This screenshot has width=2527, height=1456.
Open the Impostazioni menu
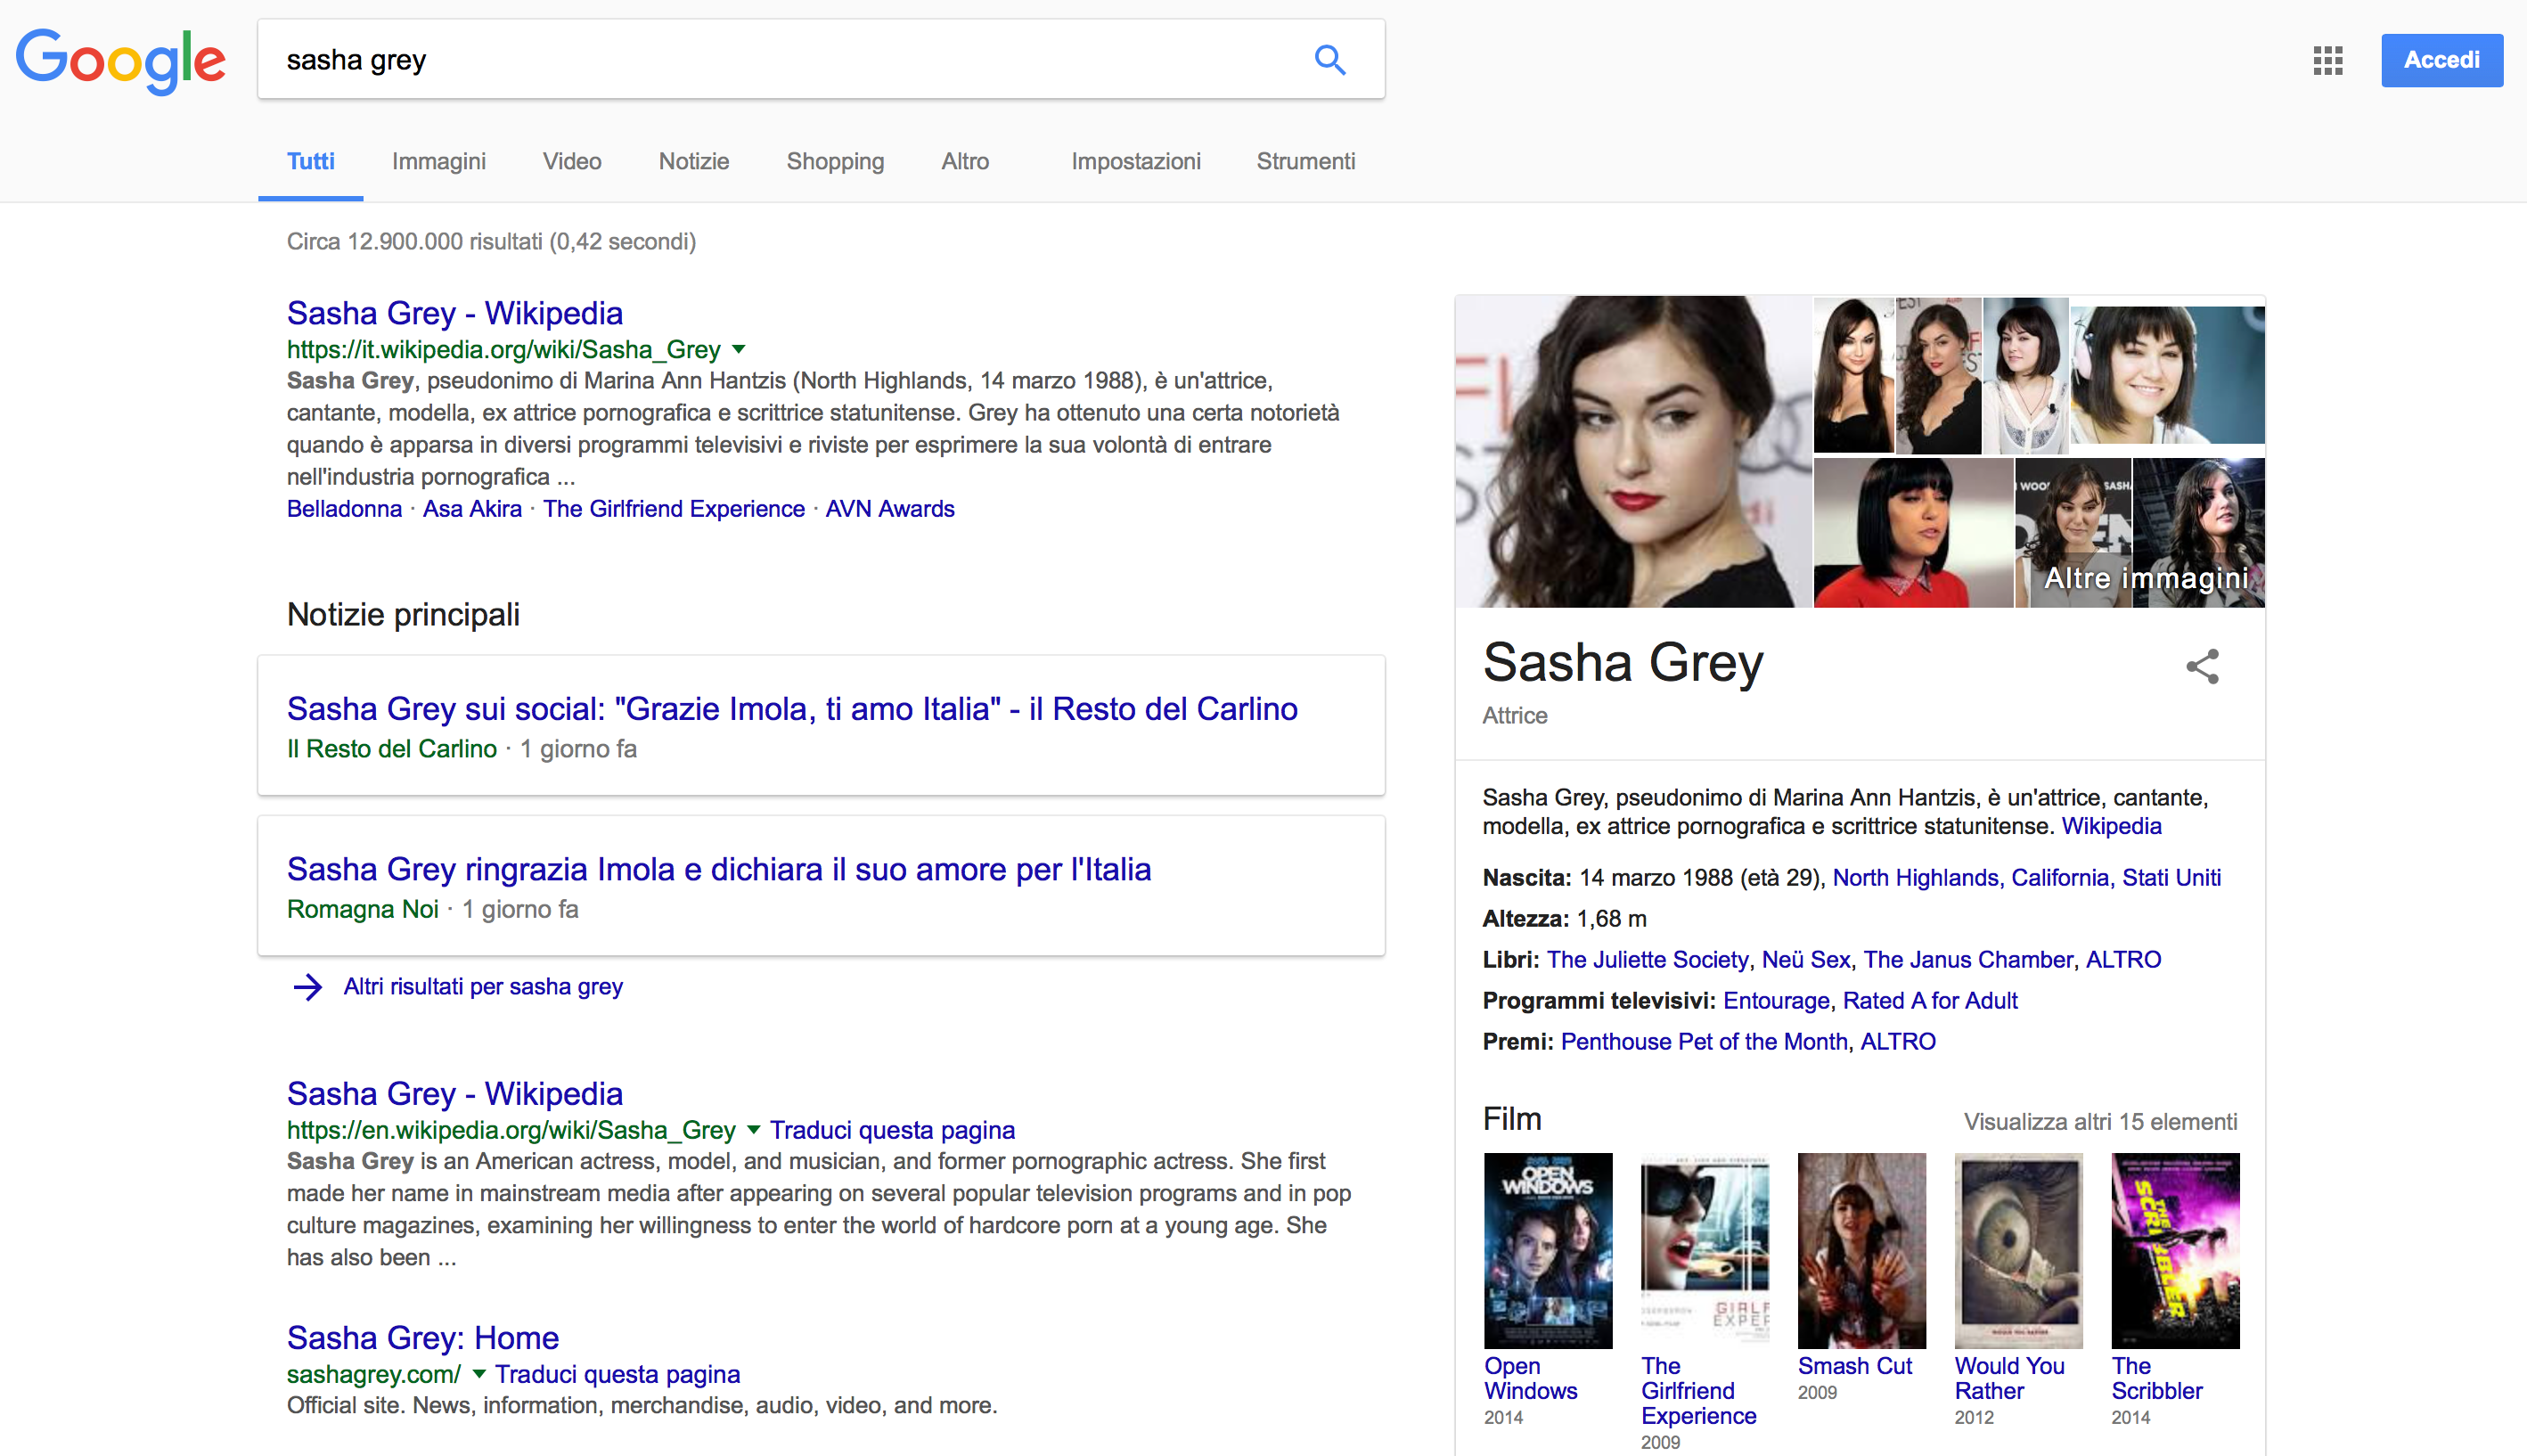point(1136,162)
